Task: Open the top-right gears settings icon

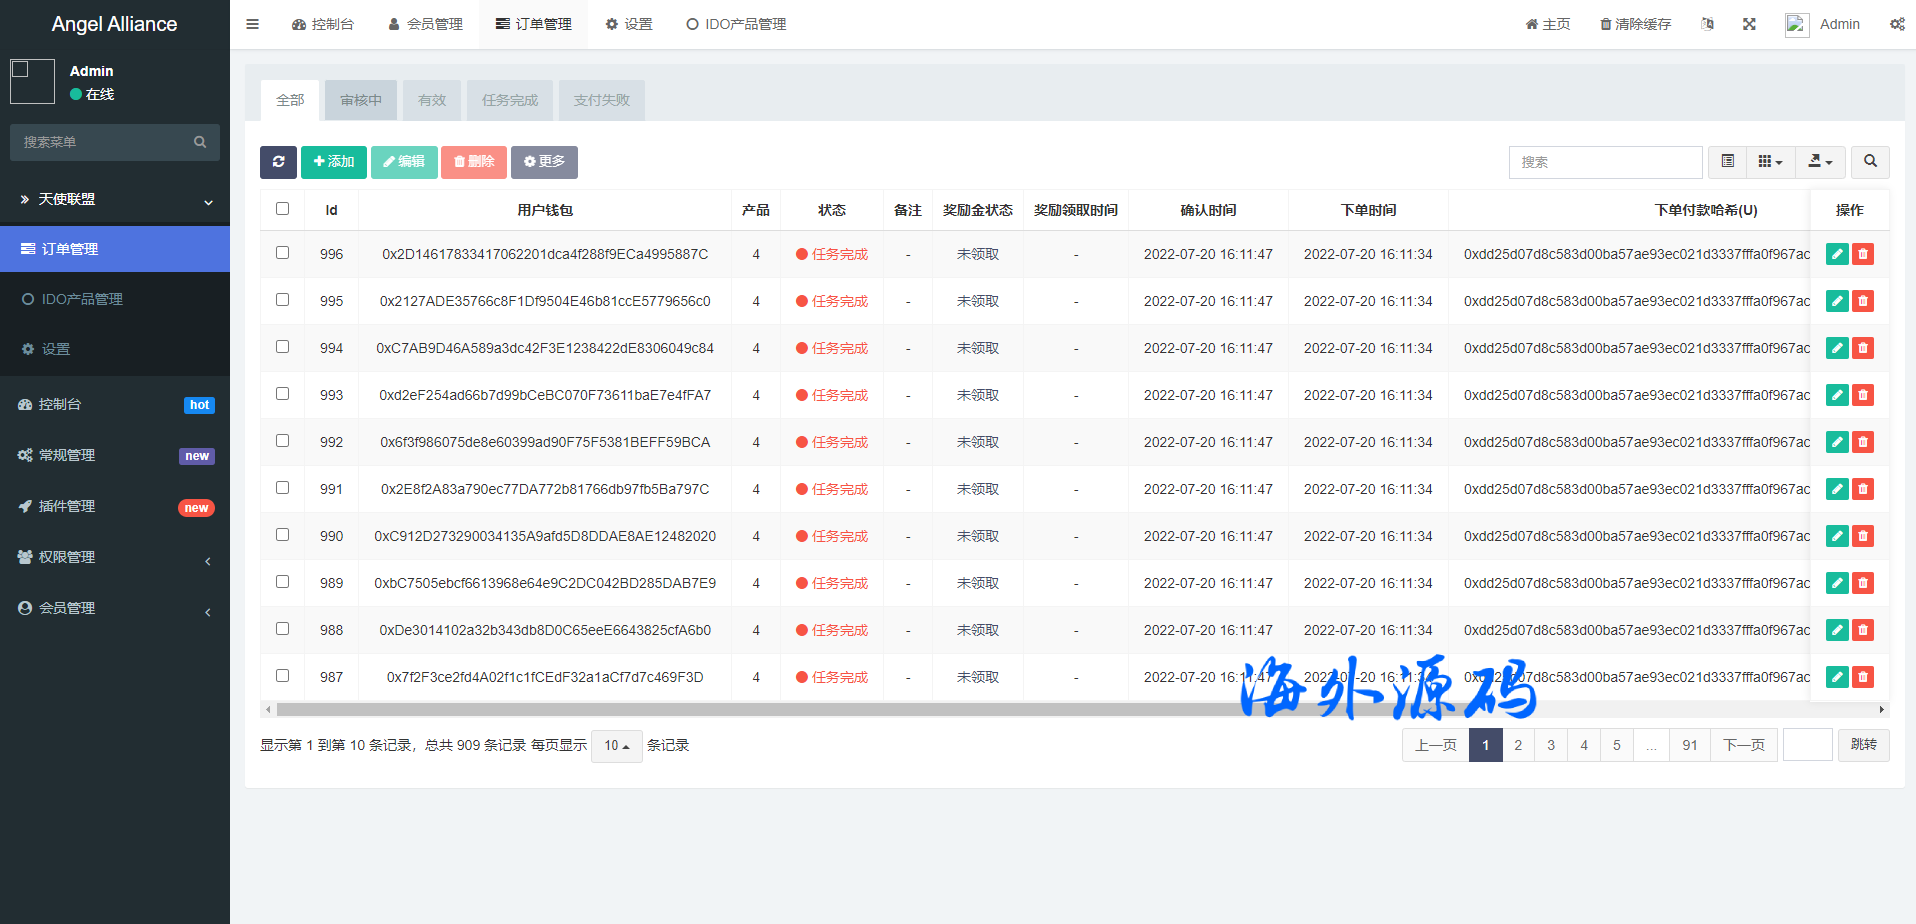Action: tap(1897, 24)
